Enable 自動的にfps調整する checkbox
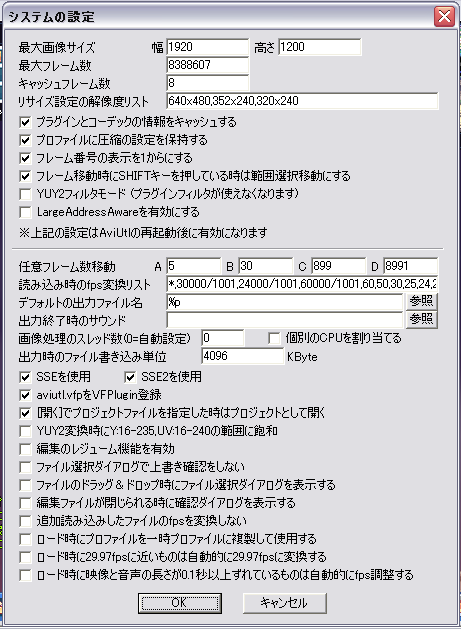 25,575
